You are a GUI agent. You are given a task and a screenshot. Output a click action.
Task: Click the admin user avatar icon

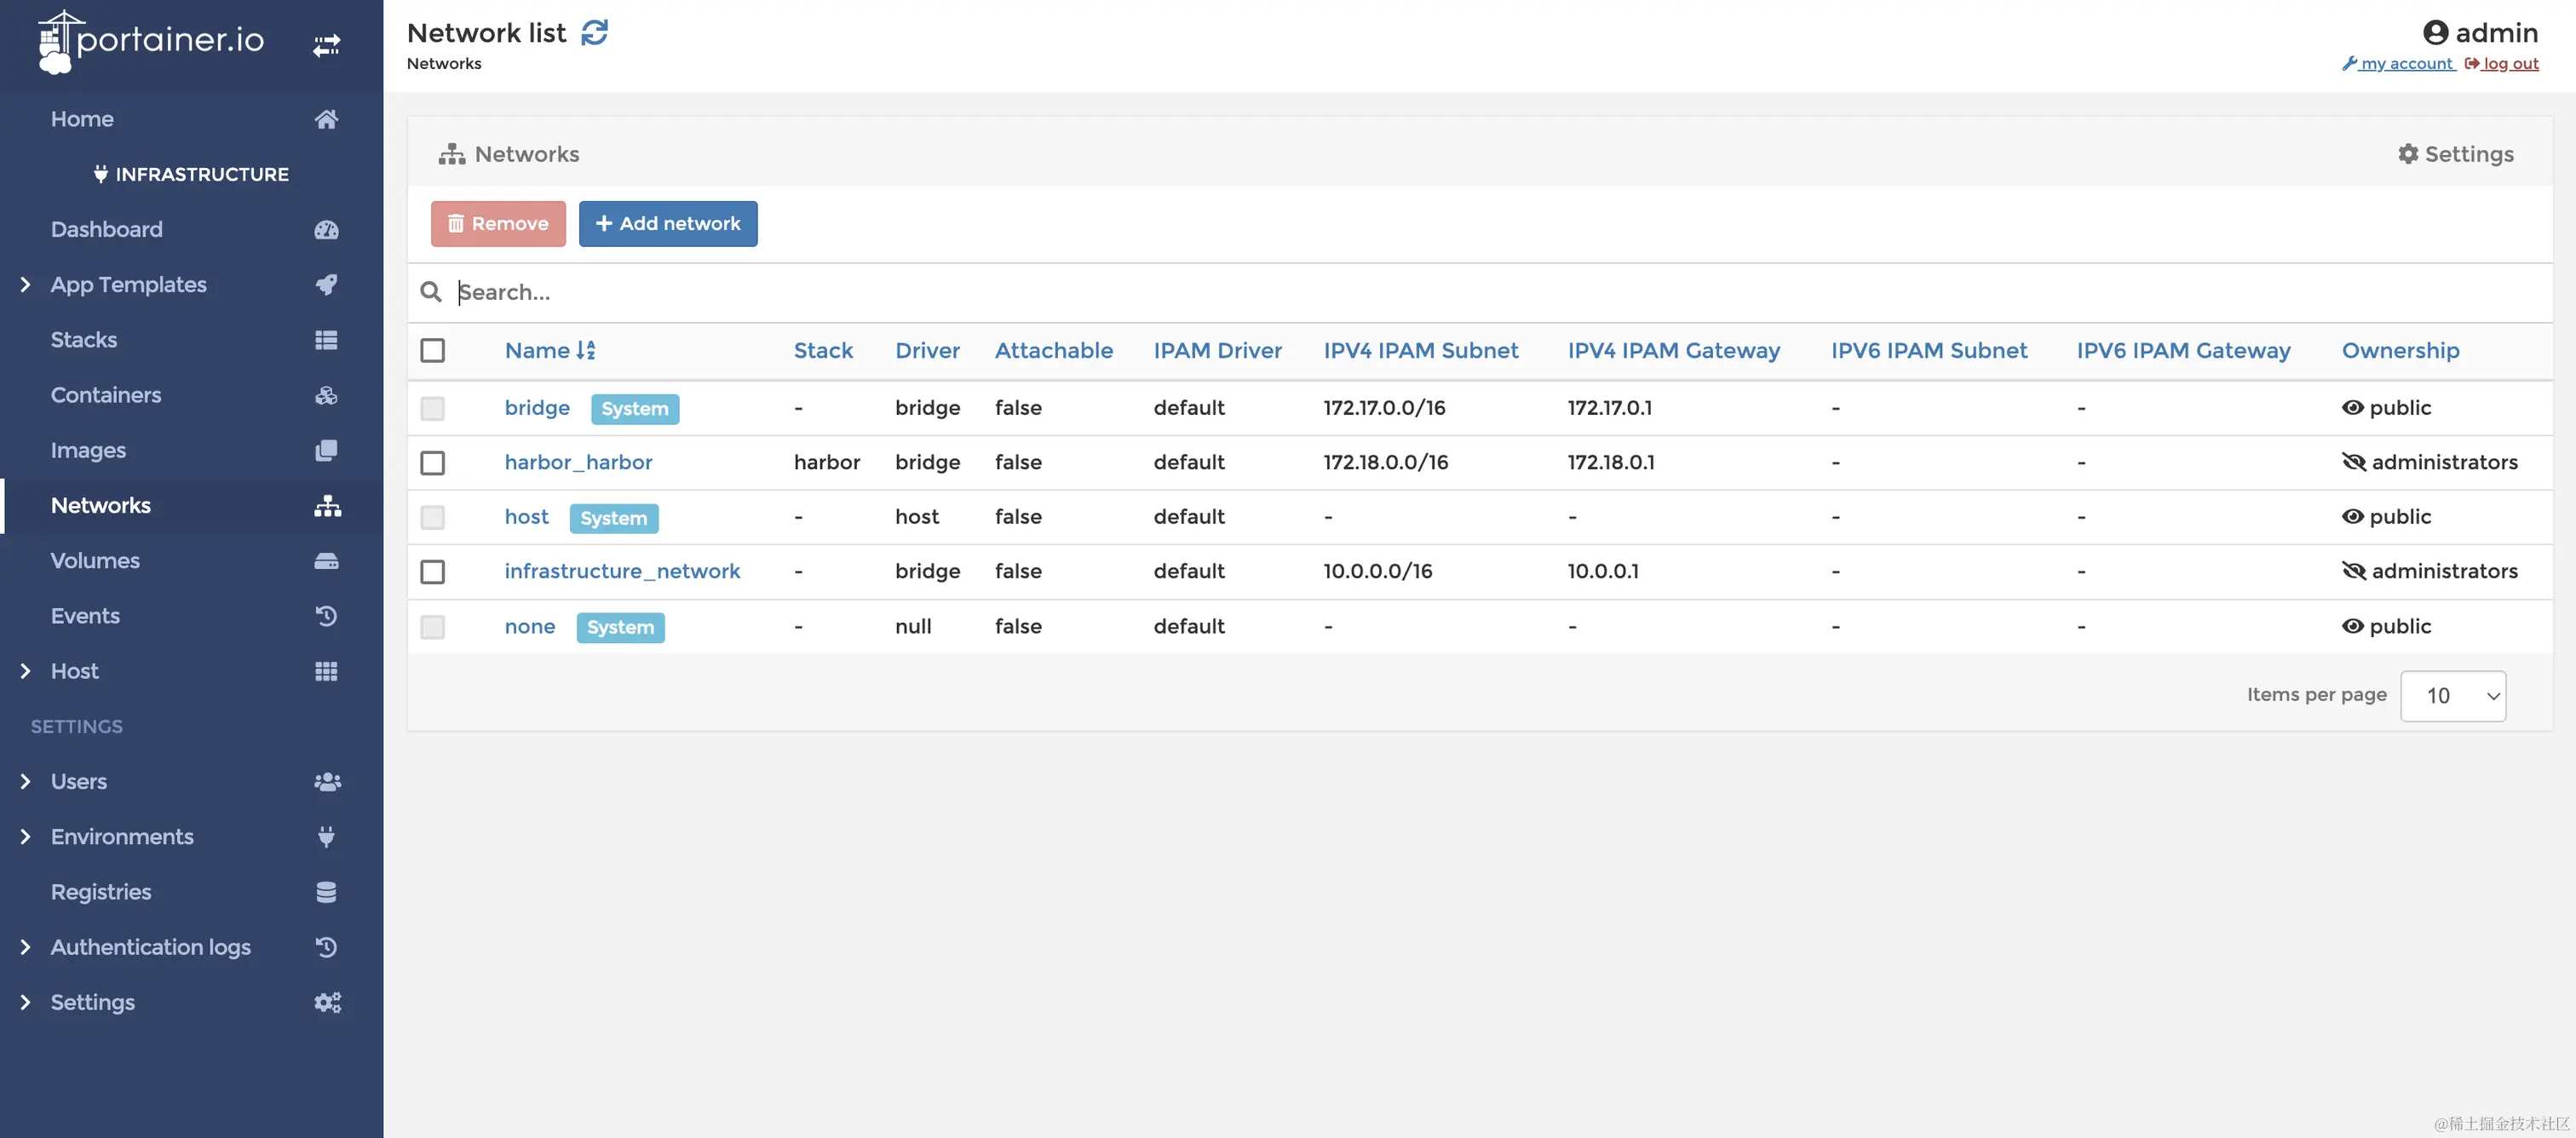(x=2435, y=33)
